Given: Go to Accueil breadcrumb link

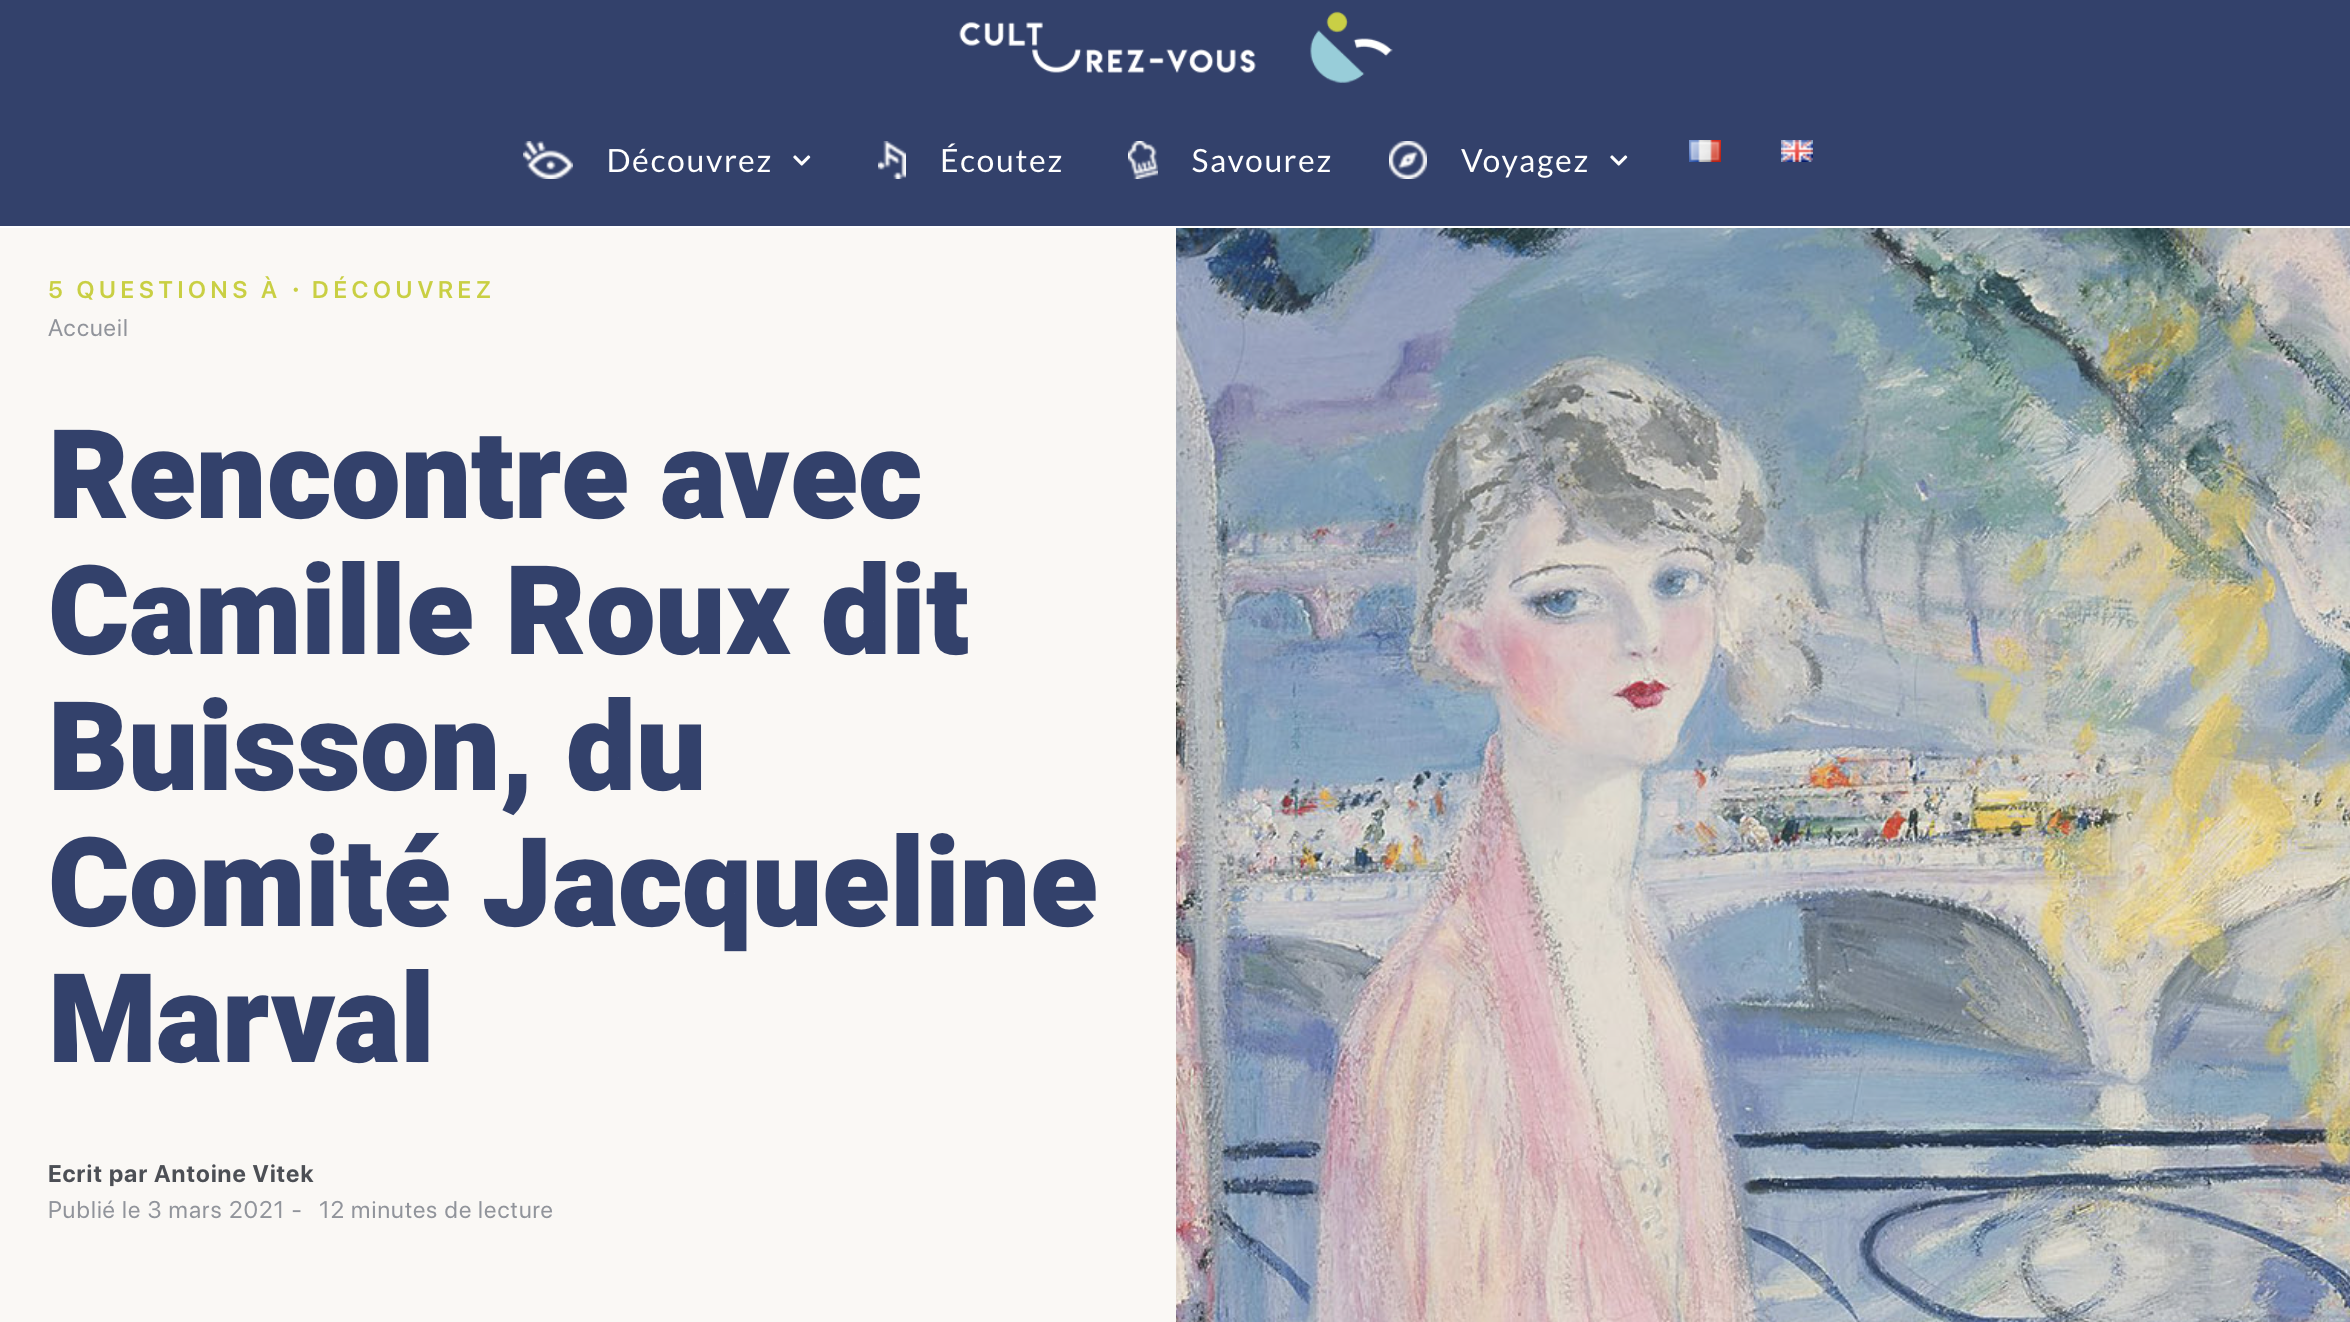Looking at the screenshot, I should tap(88, 328).
